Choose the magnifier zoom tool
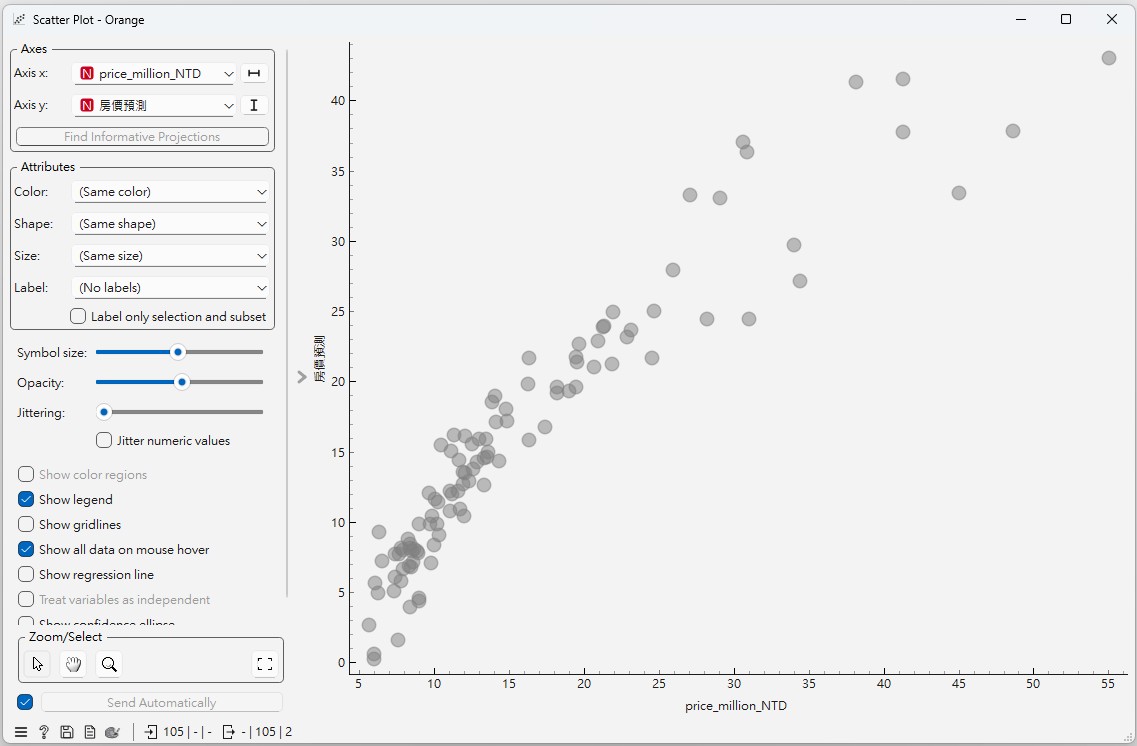Screen dimensions: 1137x746 coord(108,664)
